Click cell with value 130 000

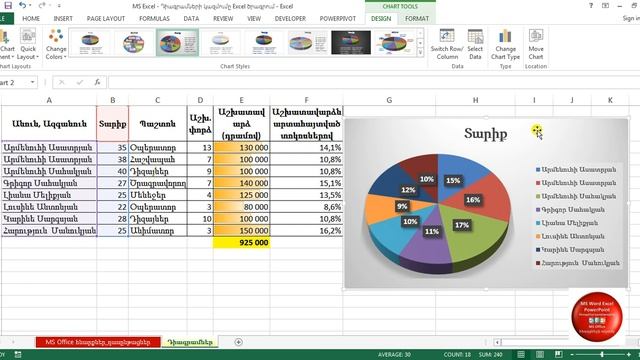pyautogui.click(x=241, y=147)
